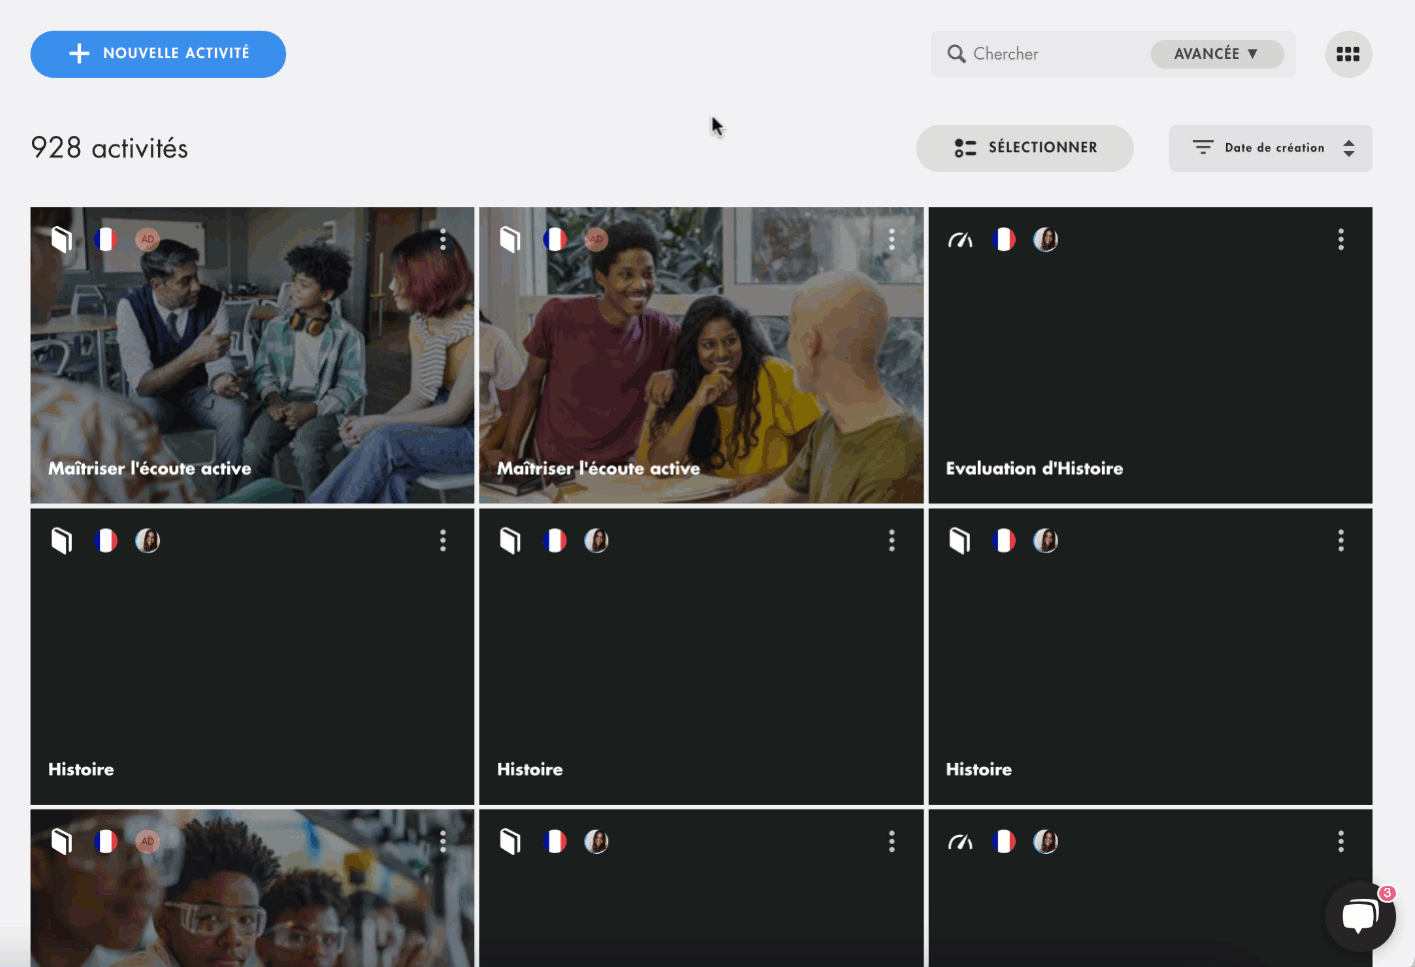Viewport: 1415px width, 967px height.
Task: Open the Date de création sort dropdown
Action: 1270,148
